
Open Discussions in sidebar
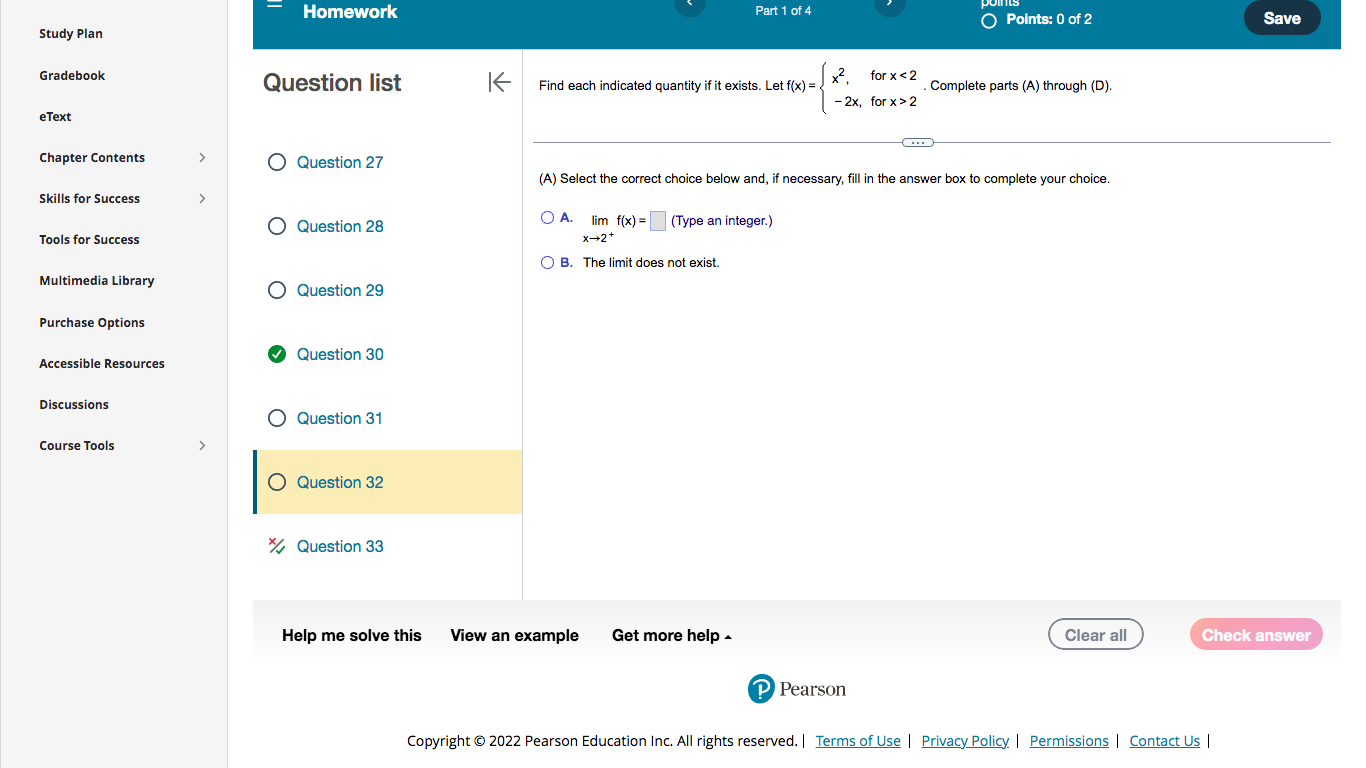tap(74, 404)
